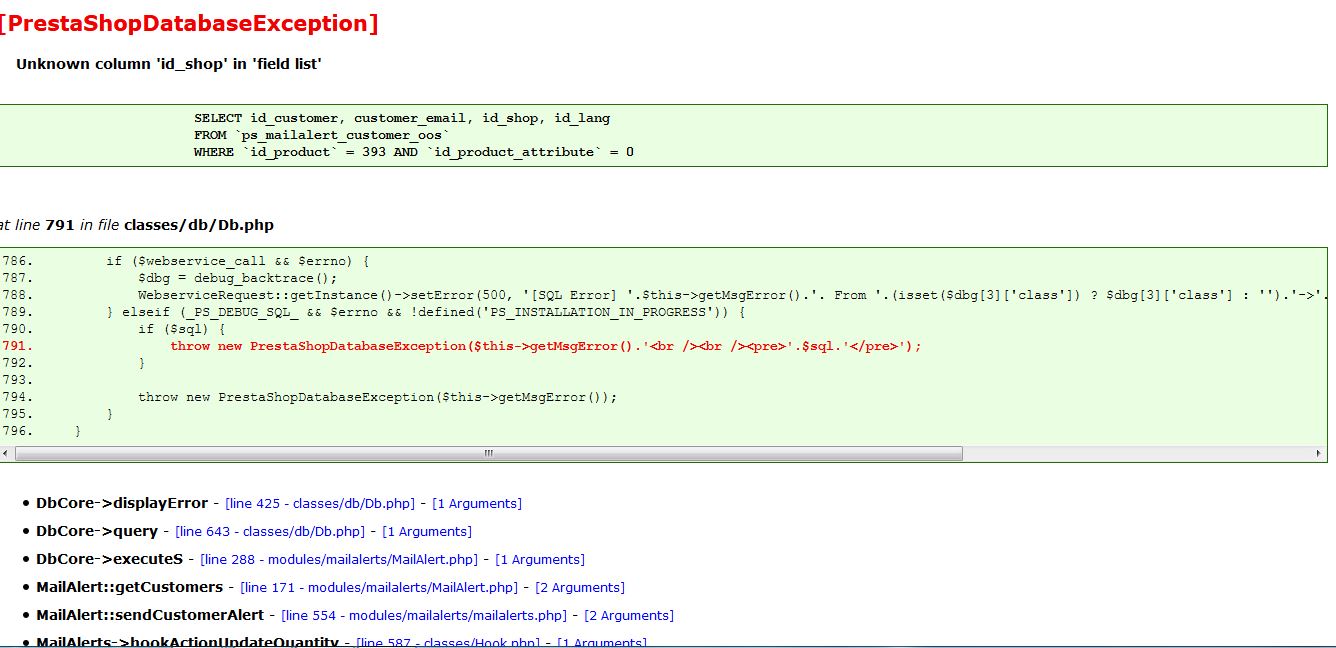The height and width of the screenshot is (648, 1336).
Task: Show arguments for DbCore->query
Action: pos(427,531)
